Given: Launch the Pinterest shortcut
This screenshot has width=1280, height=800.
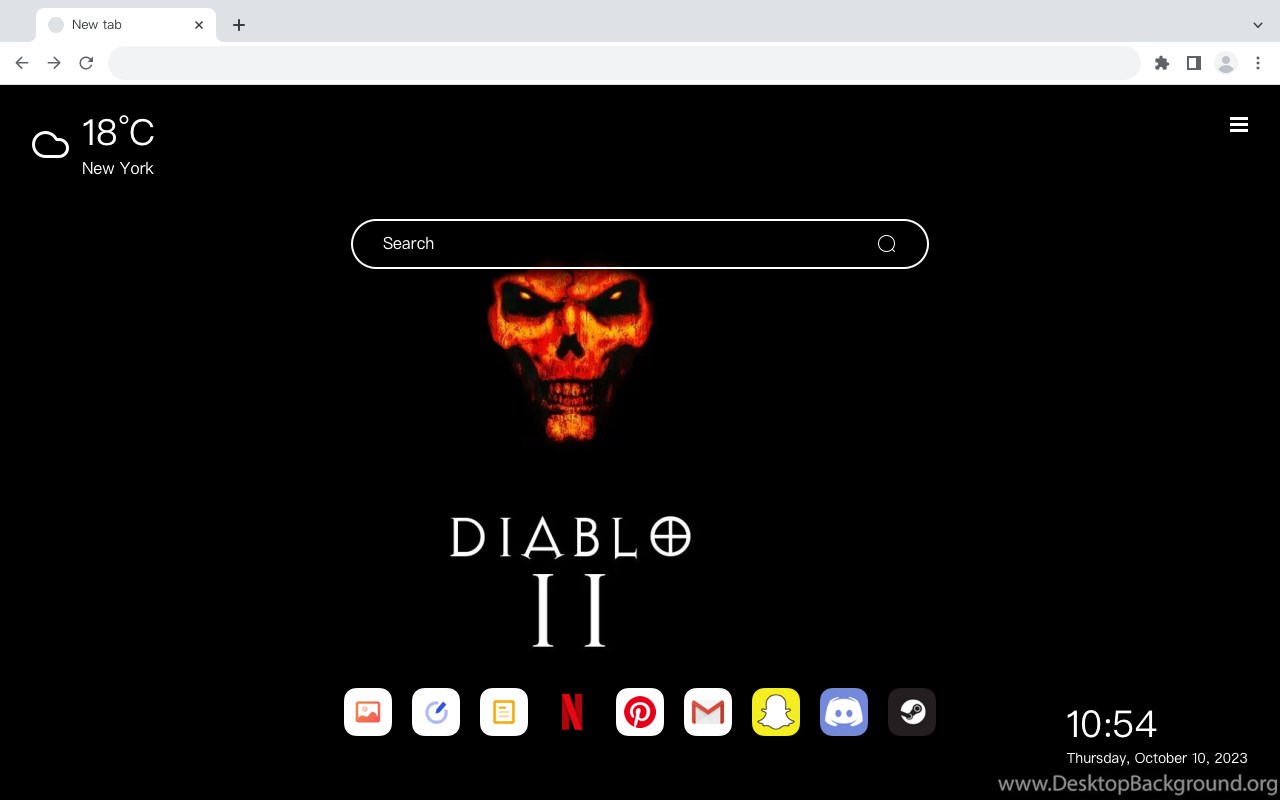Looking at the screenshot, I should click(640, 712).
